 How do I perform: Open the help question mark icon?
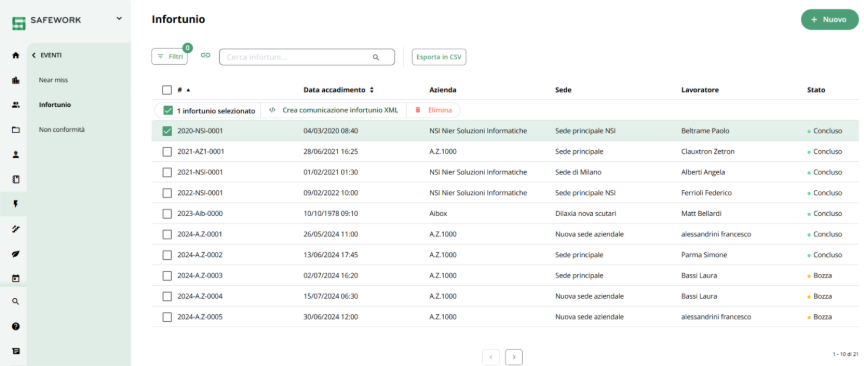(x=15, y=326)
